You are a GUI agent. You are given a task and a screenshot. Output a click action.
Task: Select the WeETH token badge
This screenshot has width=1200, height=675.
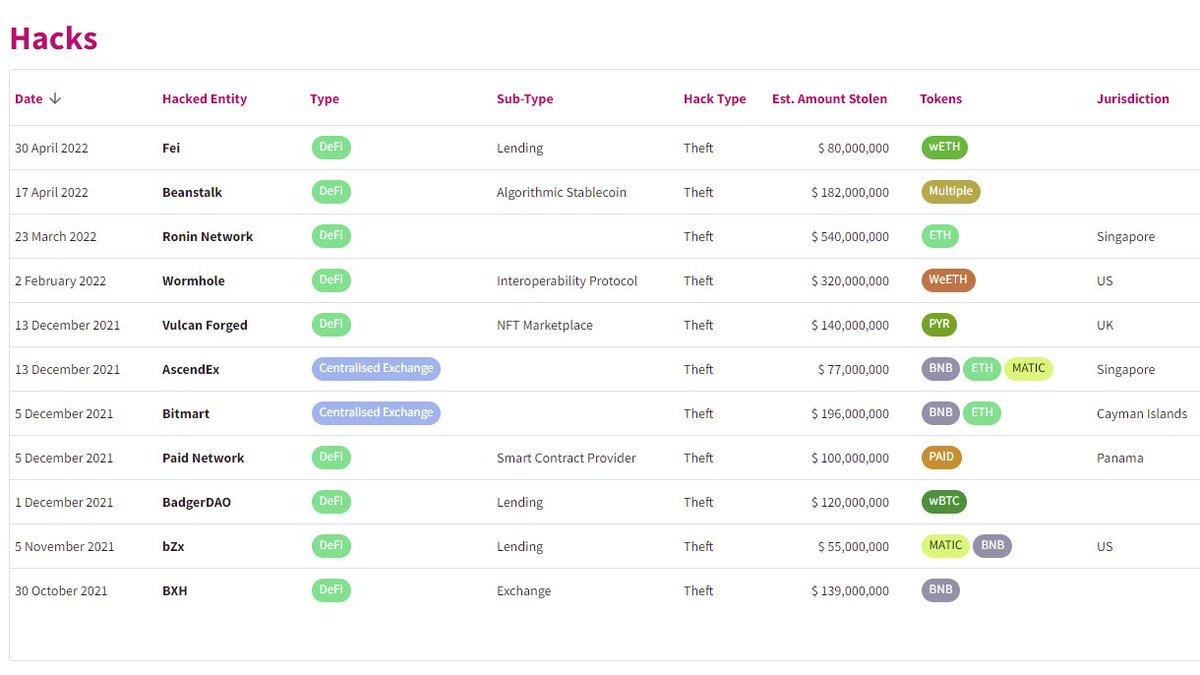[x=948, y=280]
